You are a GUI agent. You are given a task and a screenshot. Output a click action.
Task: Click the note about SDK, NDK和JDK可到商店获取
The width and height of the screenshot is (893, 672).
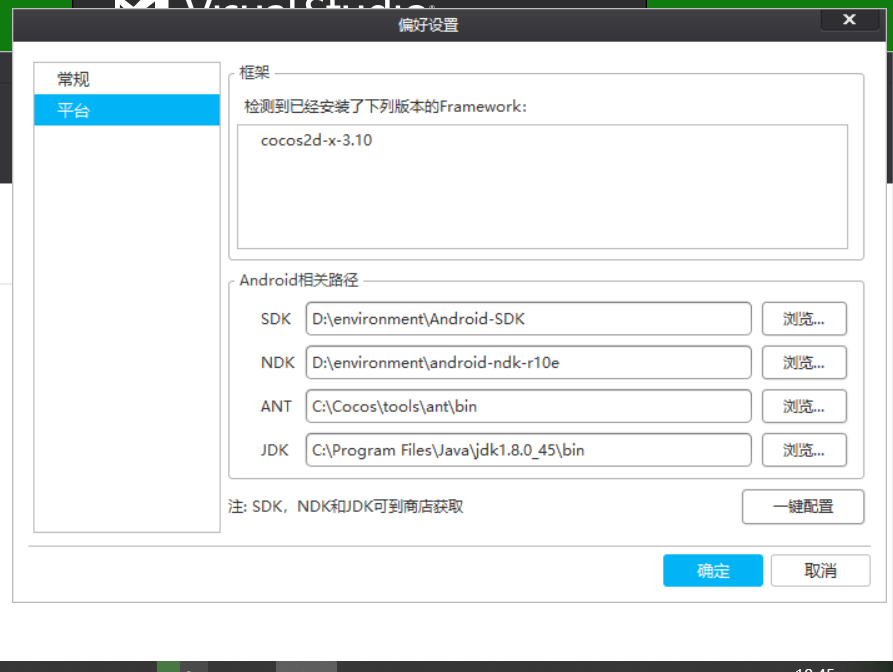click(x=346, y=506)
